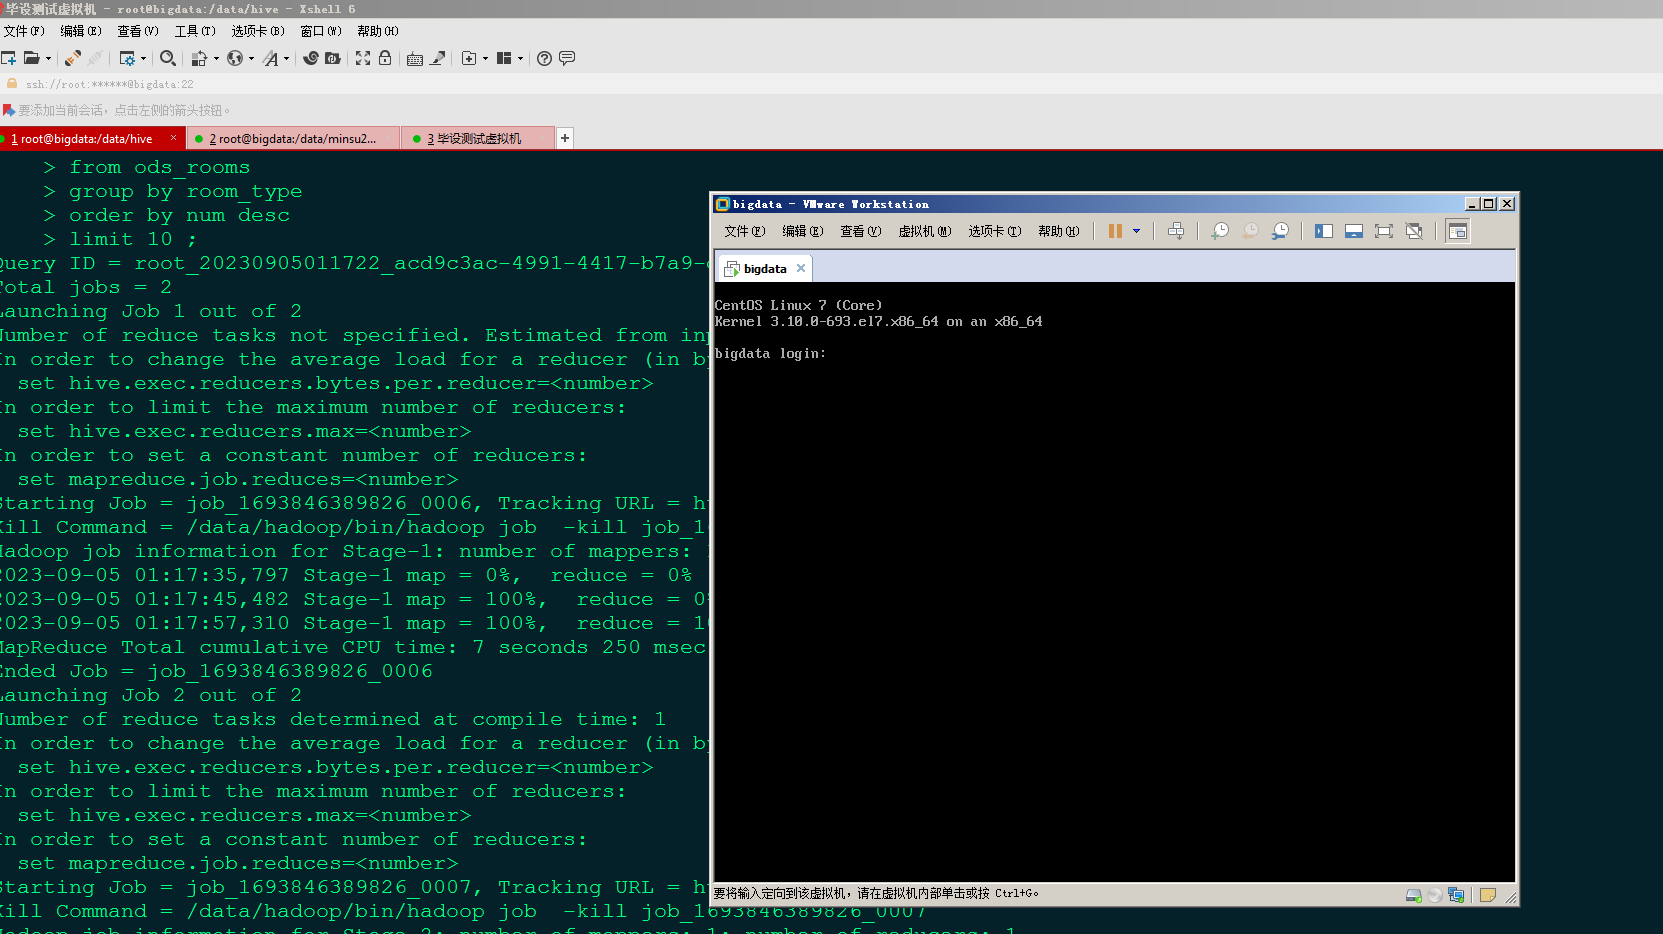This screenshot has height=934, width=1663.
Task: Toggle the VMware library sidebar panel icon
Action: [1324, 231]
